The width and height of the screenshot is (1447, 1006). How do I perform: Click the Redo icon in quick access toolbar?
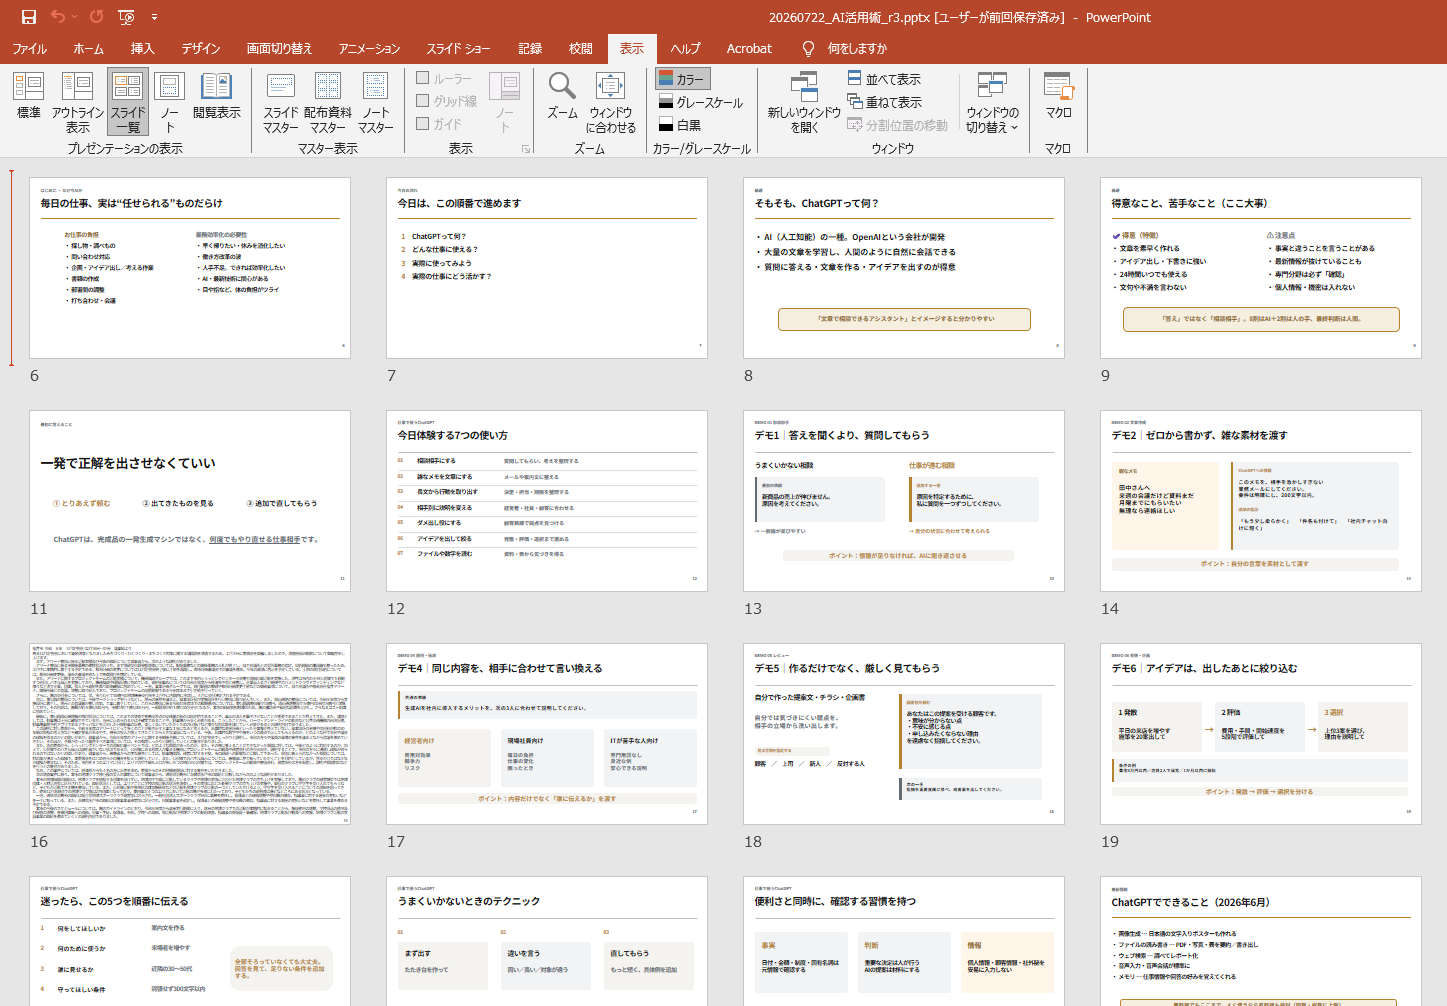click(96, 17)
